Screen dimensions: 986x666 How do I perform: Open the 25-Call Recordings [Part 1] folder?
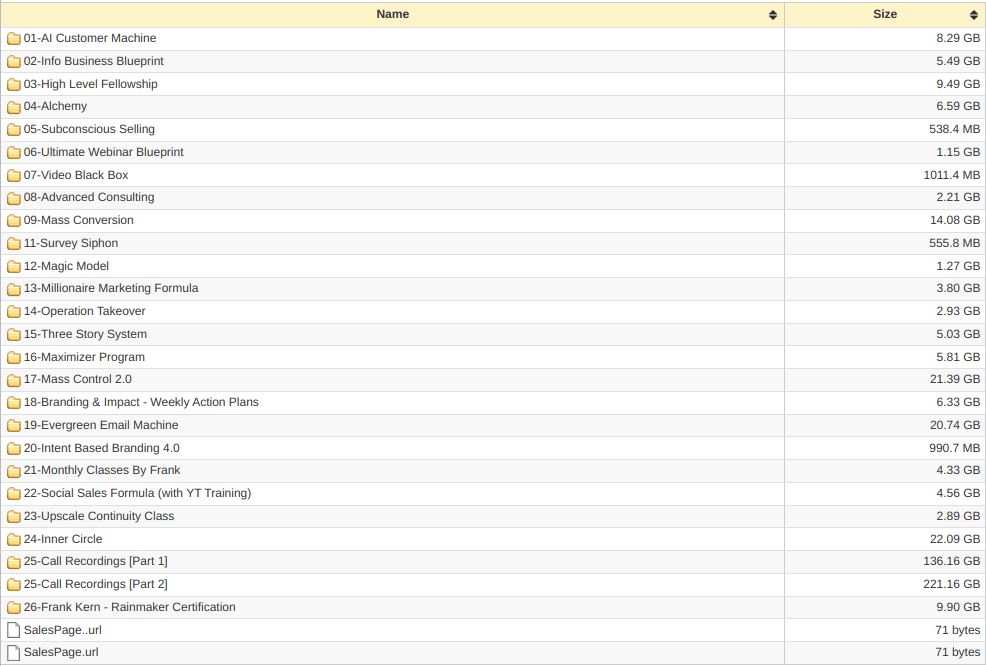[96, 561]
